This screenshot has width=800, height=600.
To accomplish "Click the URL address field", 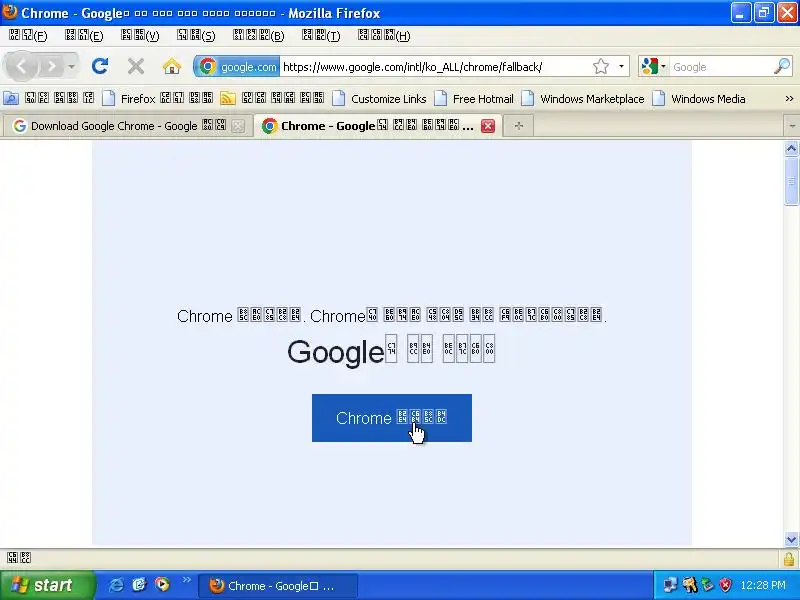I will (435, 67).
